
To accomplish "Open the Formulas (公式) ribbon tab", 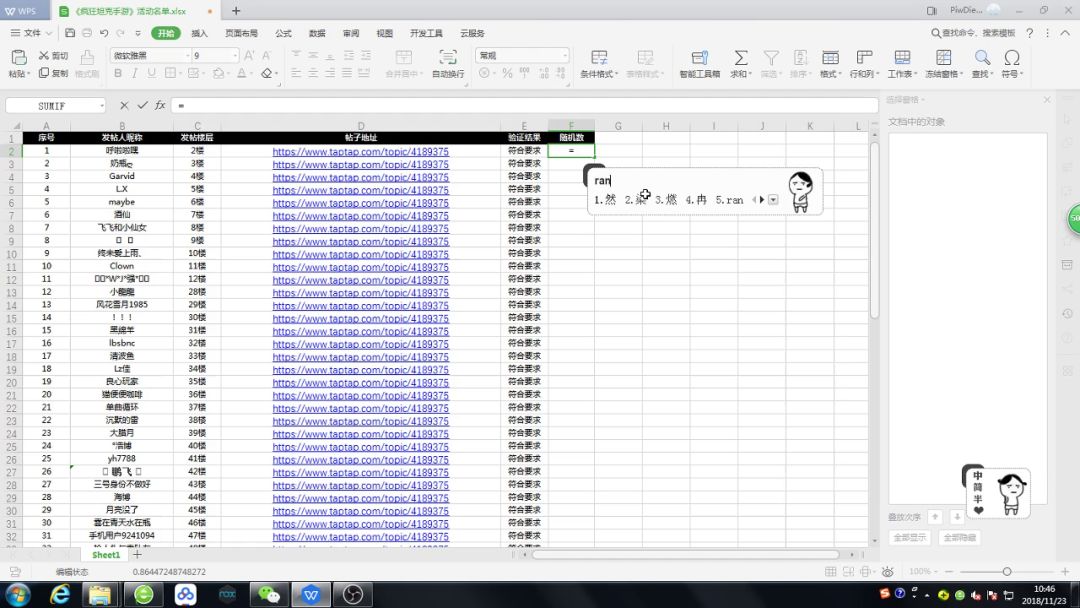I will pos(283,33).
